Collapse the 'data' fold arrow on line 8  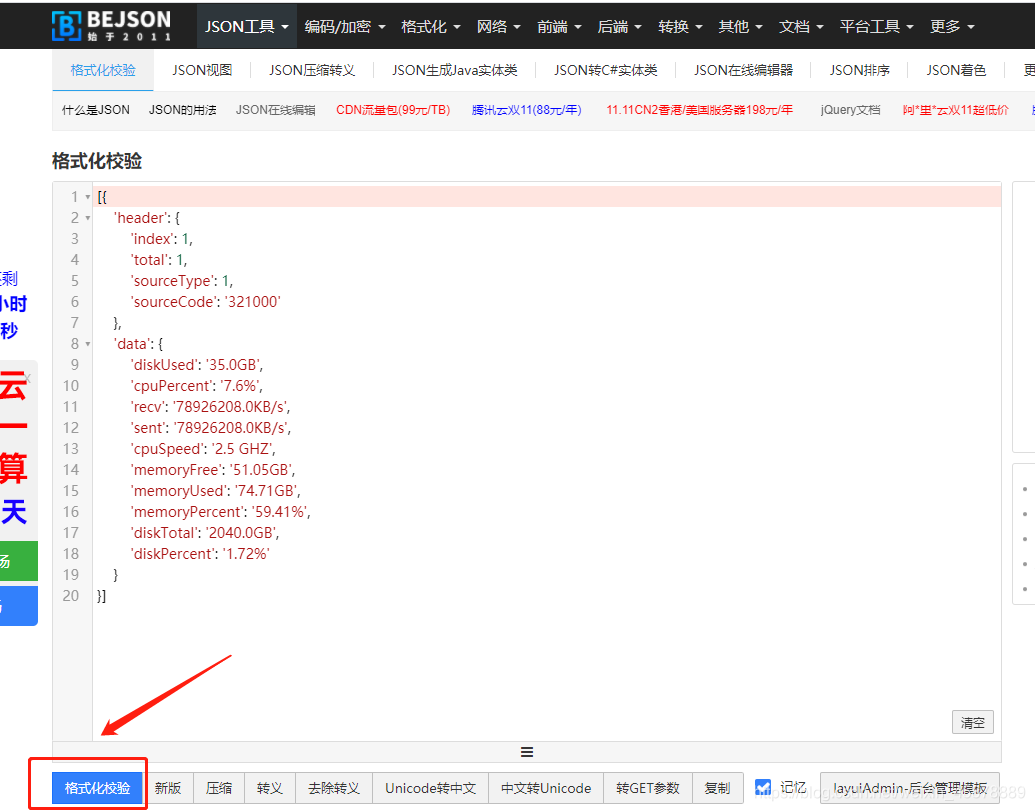click(88, 344)
